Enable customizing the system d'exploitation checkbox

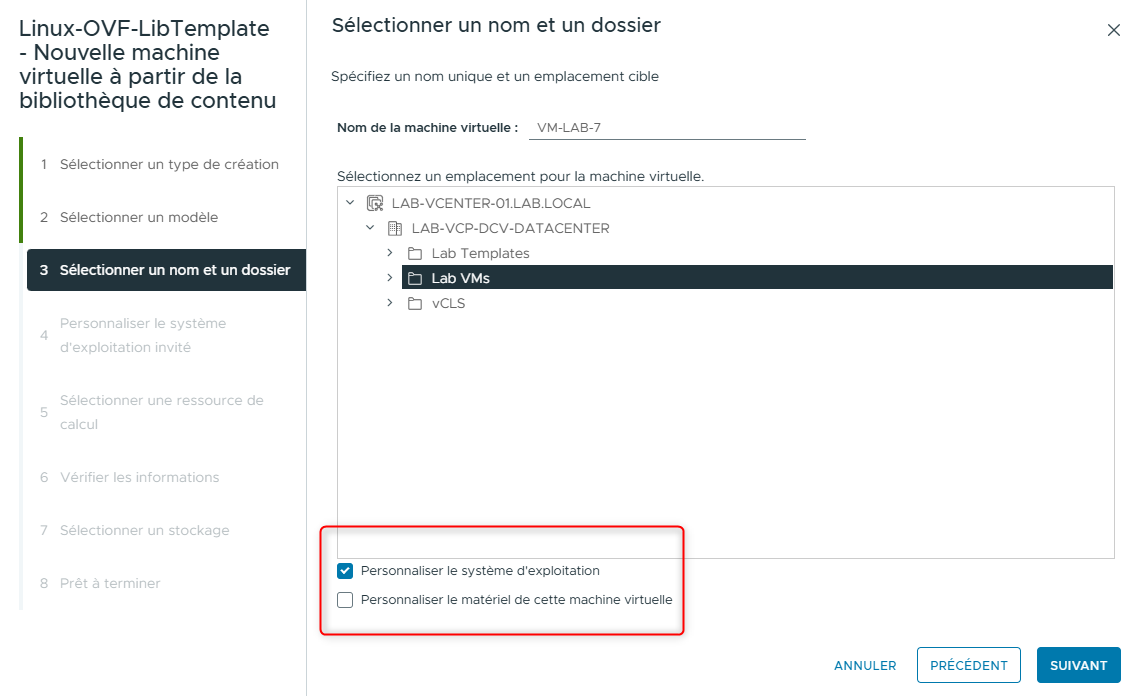pos(345,570)
